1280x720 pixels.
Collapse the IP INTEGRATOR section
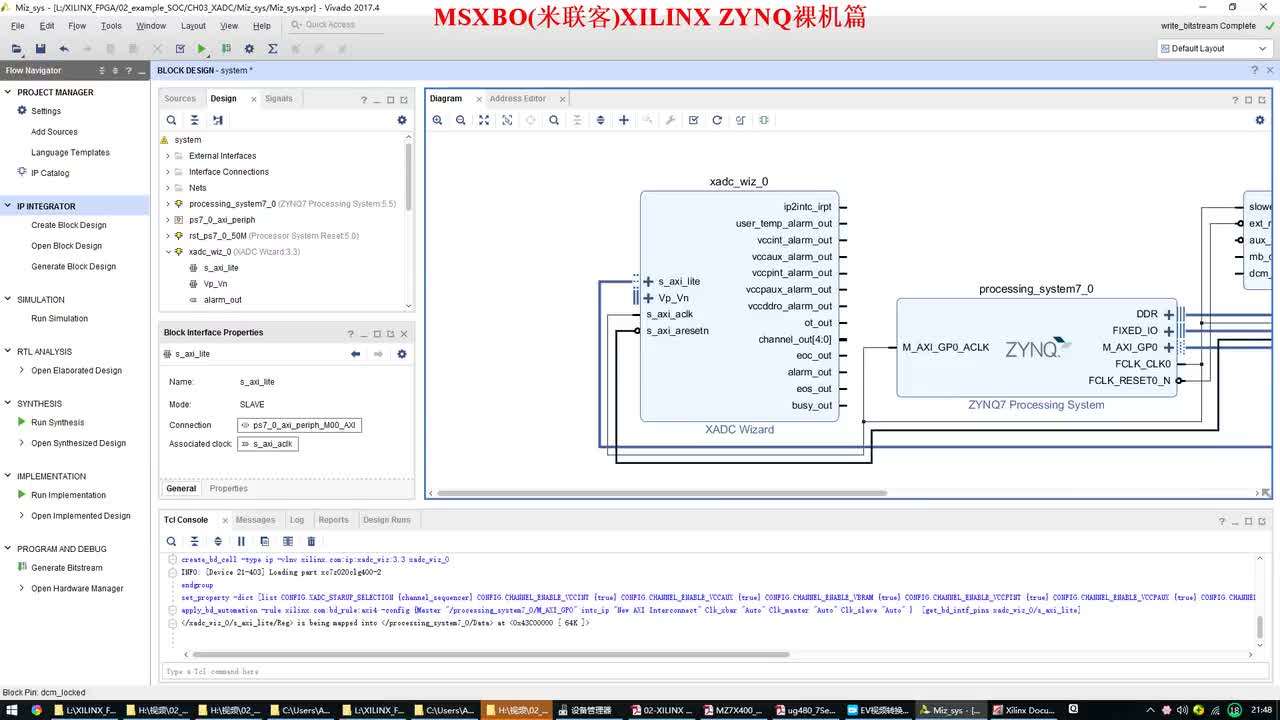[8, 206]
